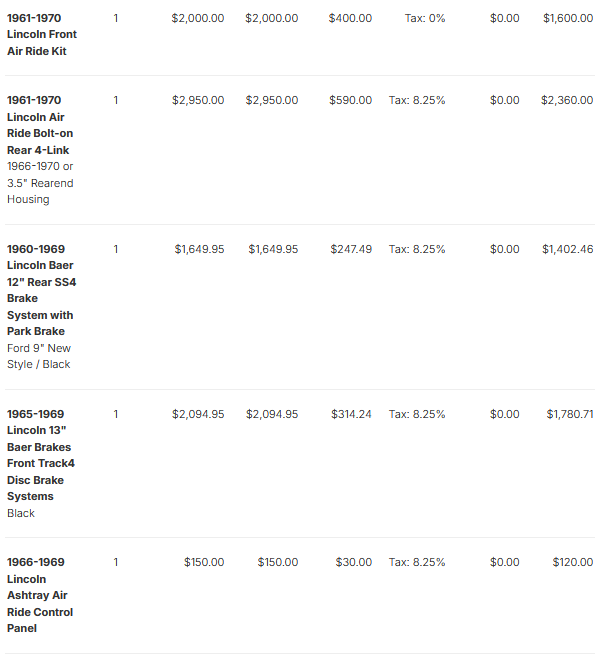Open Lincoln Air Ride Bolt-on Rear 4-Link item
This screenshot has width=604, height=659.
coord(40,125)
